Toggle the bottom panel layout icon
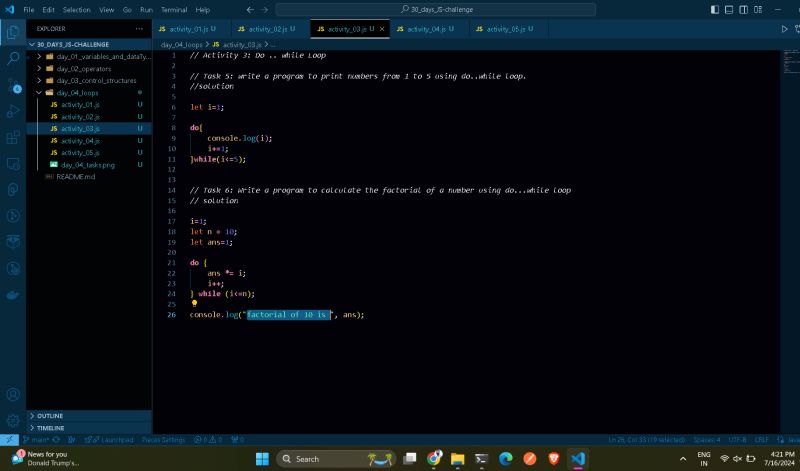Viewport: 800px width, 471px height. pos(729,10)
